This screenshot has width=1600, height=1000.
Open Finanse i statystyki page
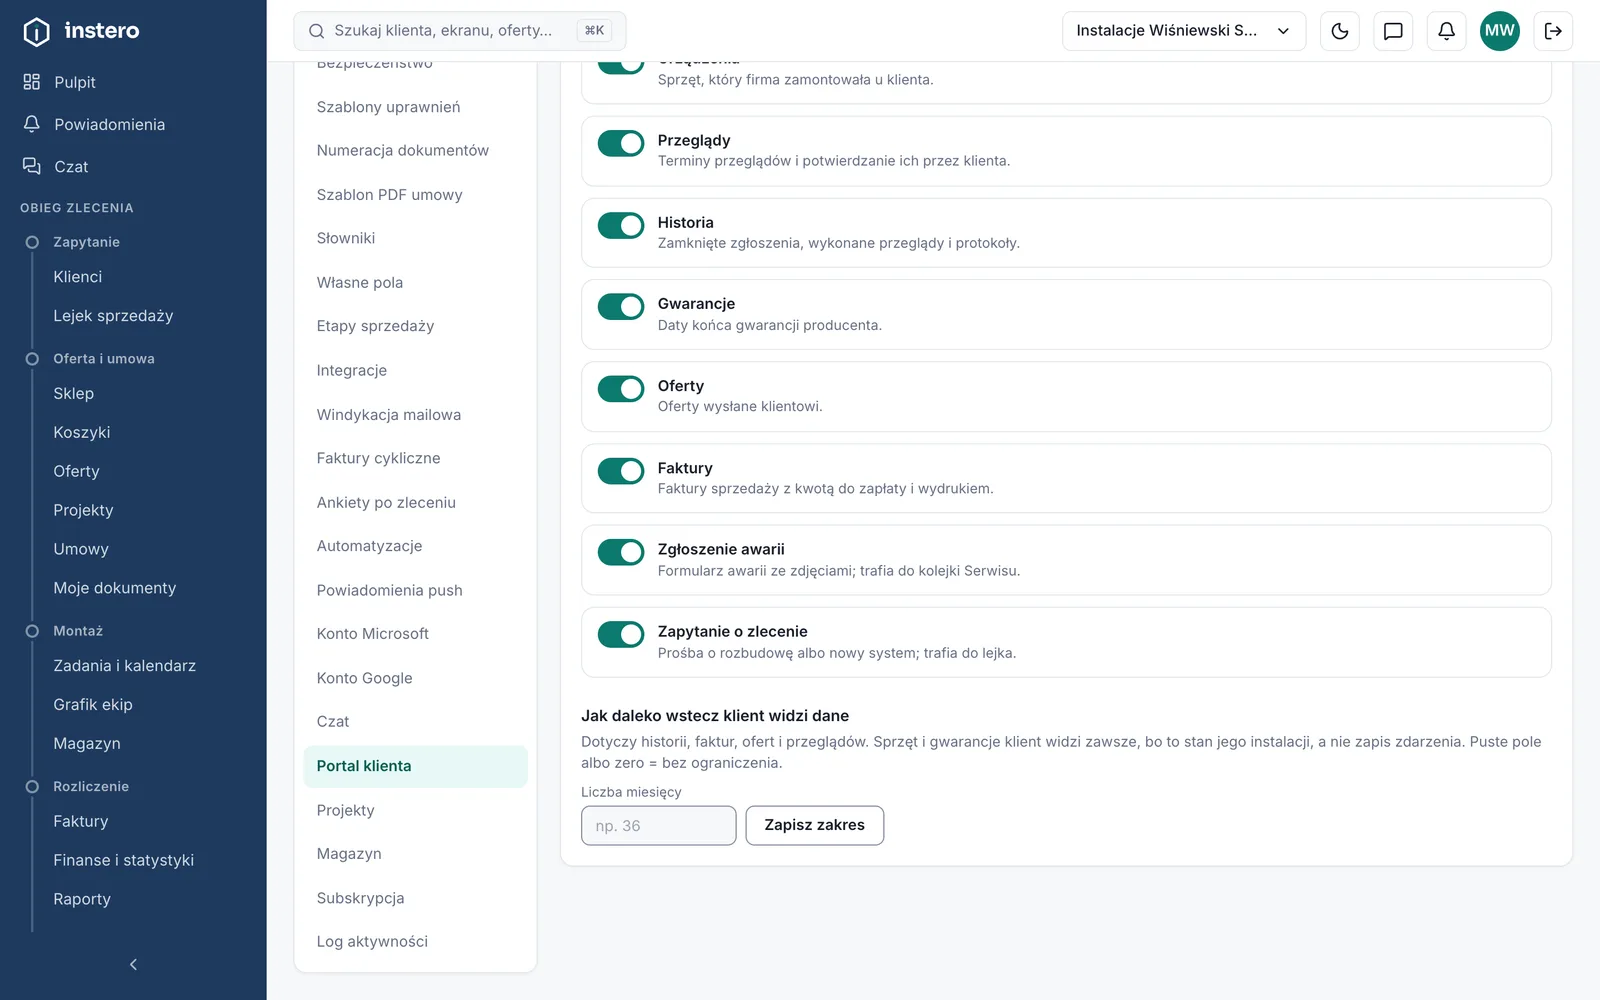click(123, 860)
